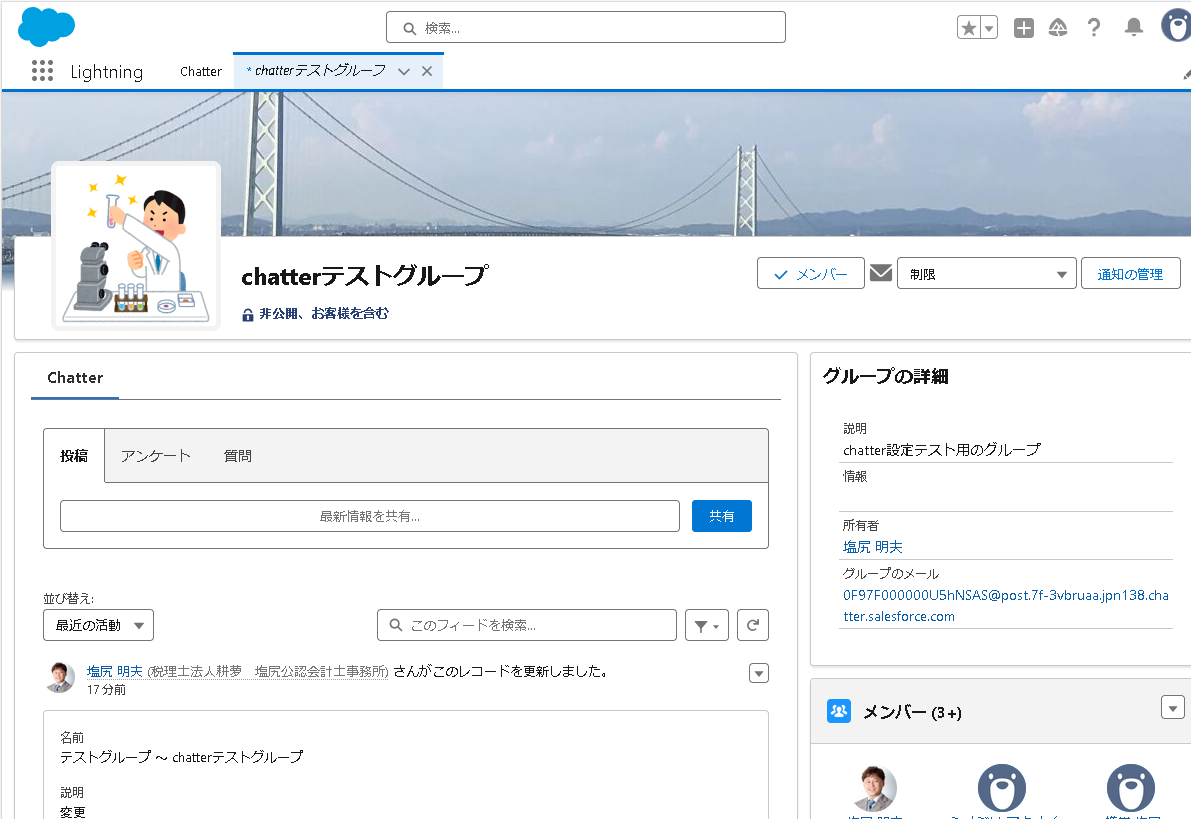Viewport: 1191px width, 819px height.
Task: Click the description text chatter設定テスト用のグループ
Action: tap(942, 450)
